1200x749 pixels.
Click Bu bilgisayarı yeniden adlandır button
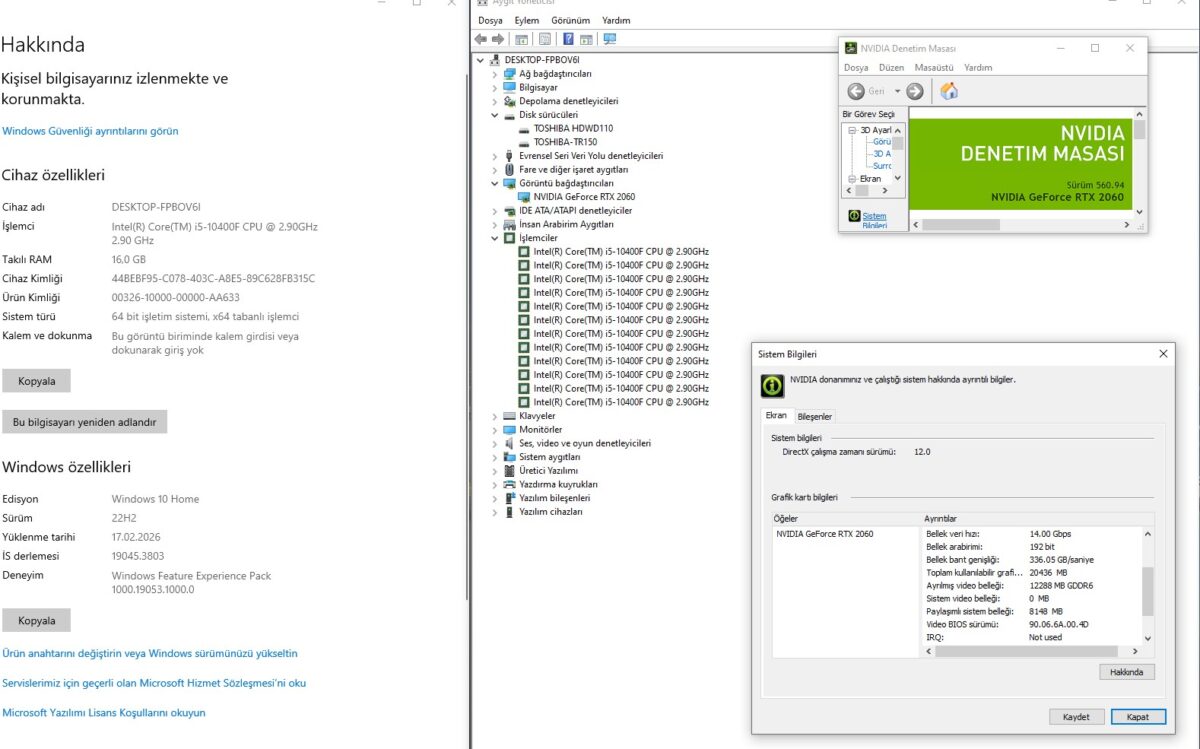pyautogui.click(x=85, y=422)
